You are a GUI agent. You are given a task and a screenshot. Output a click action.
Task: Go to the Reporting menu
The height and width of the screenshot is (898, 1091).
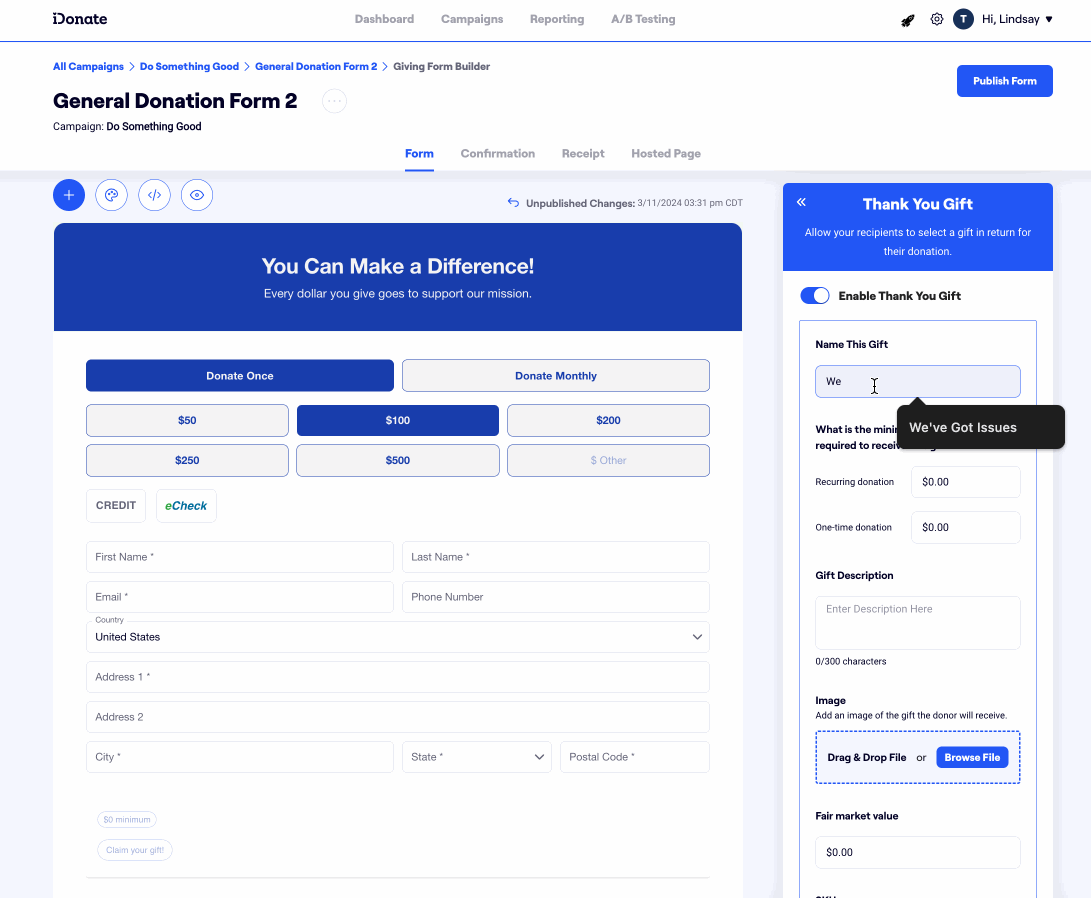pyautogui.click(x=557, y=19)
